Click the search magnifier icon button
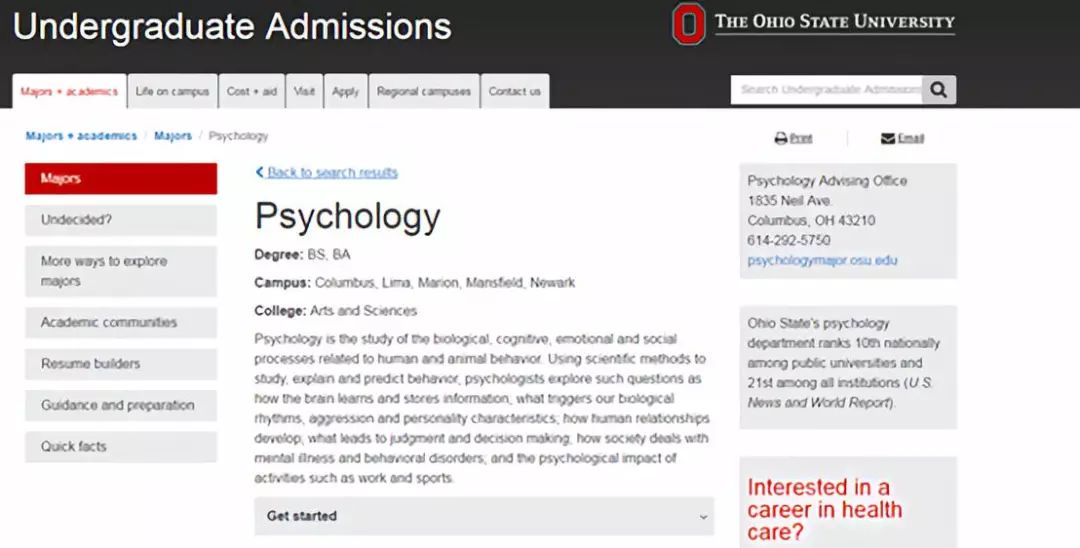1080x548 pixels. (939, 90)
